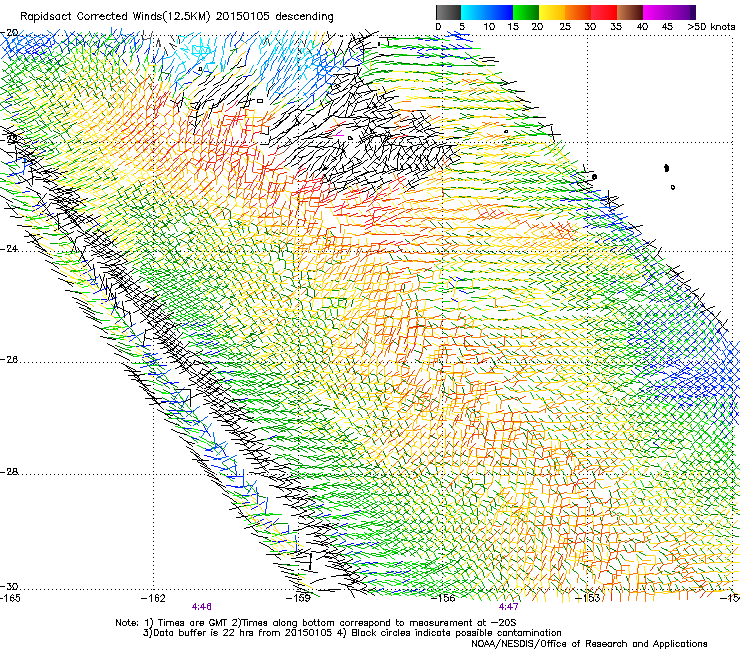Click the '-162' longitude axis label
Image resolution: width=740 pixels, height=650 pixels.
coord(153,598)
